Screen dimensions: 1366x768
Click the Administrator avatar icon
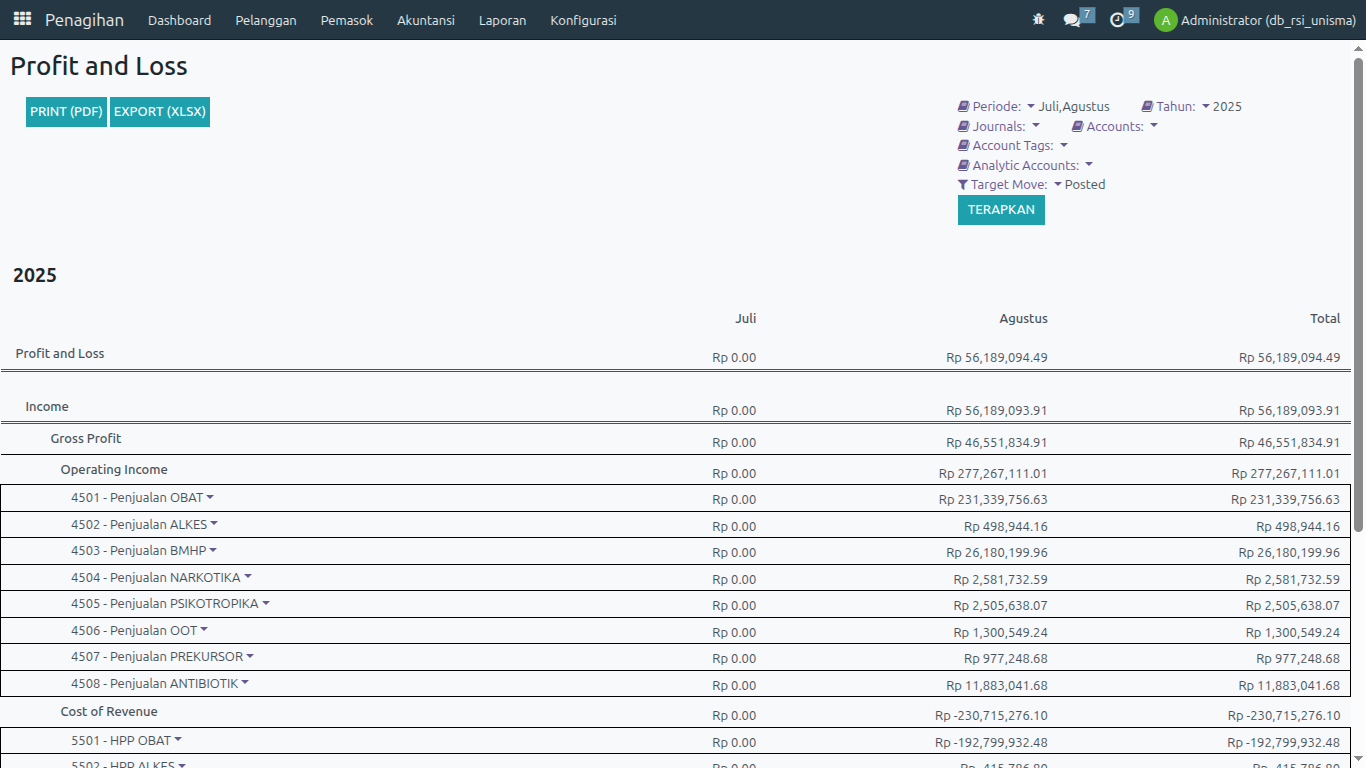point(1165,20)
